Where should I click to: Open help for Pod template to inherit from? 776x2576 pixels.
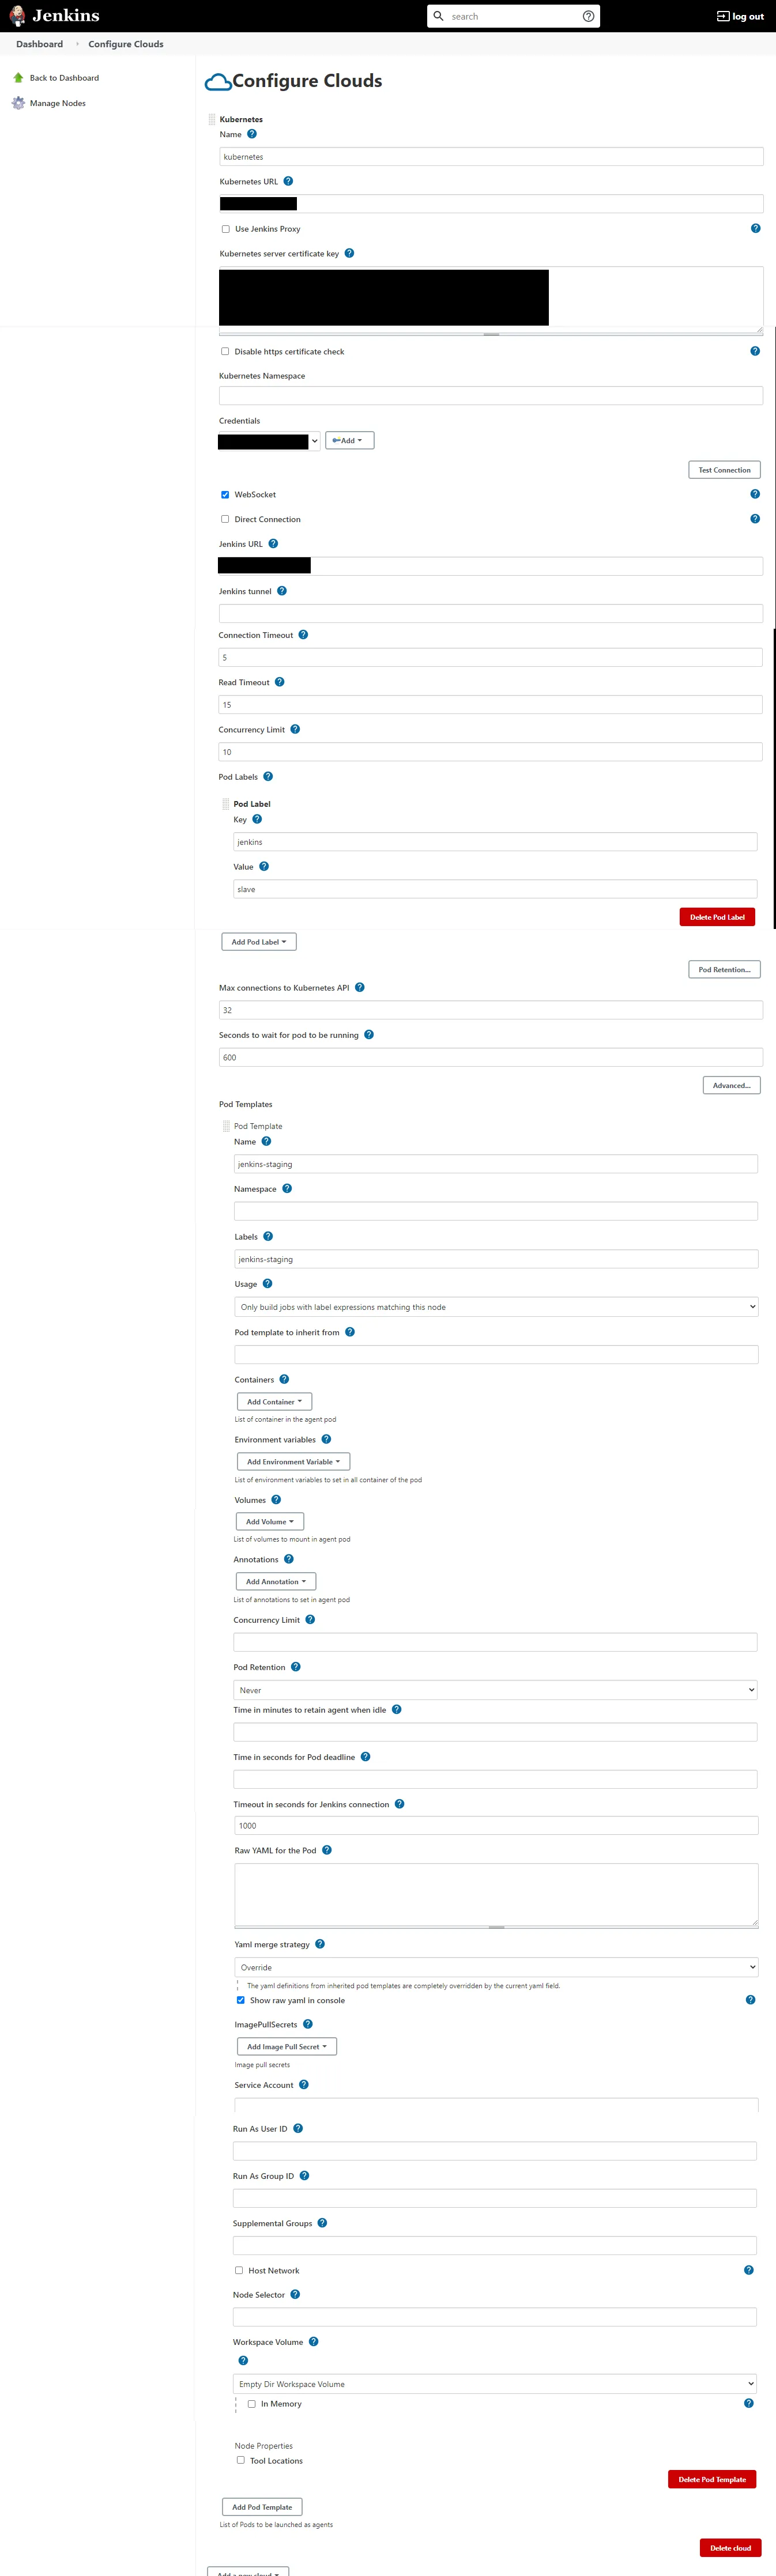(x=350, y=1332)
